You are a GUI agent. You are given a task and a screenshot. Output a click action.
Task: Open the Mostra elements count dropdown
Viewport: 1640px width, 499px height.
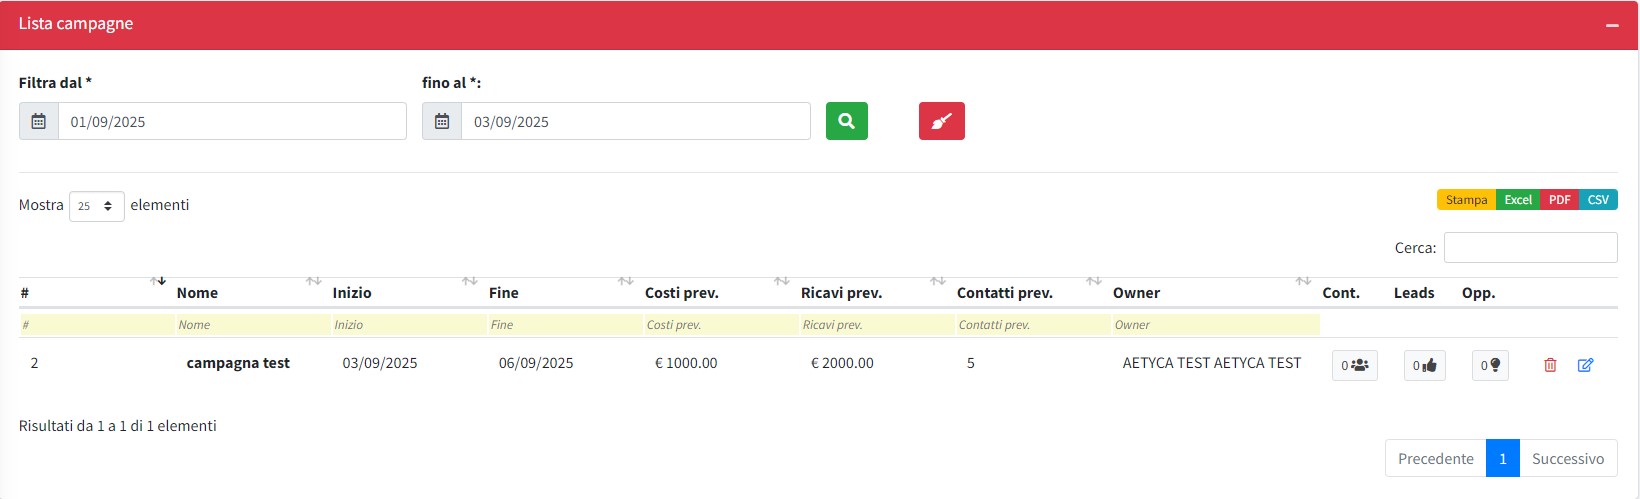pyautogui.click(x=96, y=206)
